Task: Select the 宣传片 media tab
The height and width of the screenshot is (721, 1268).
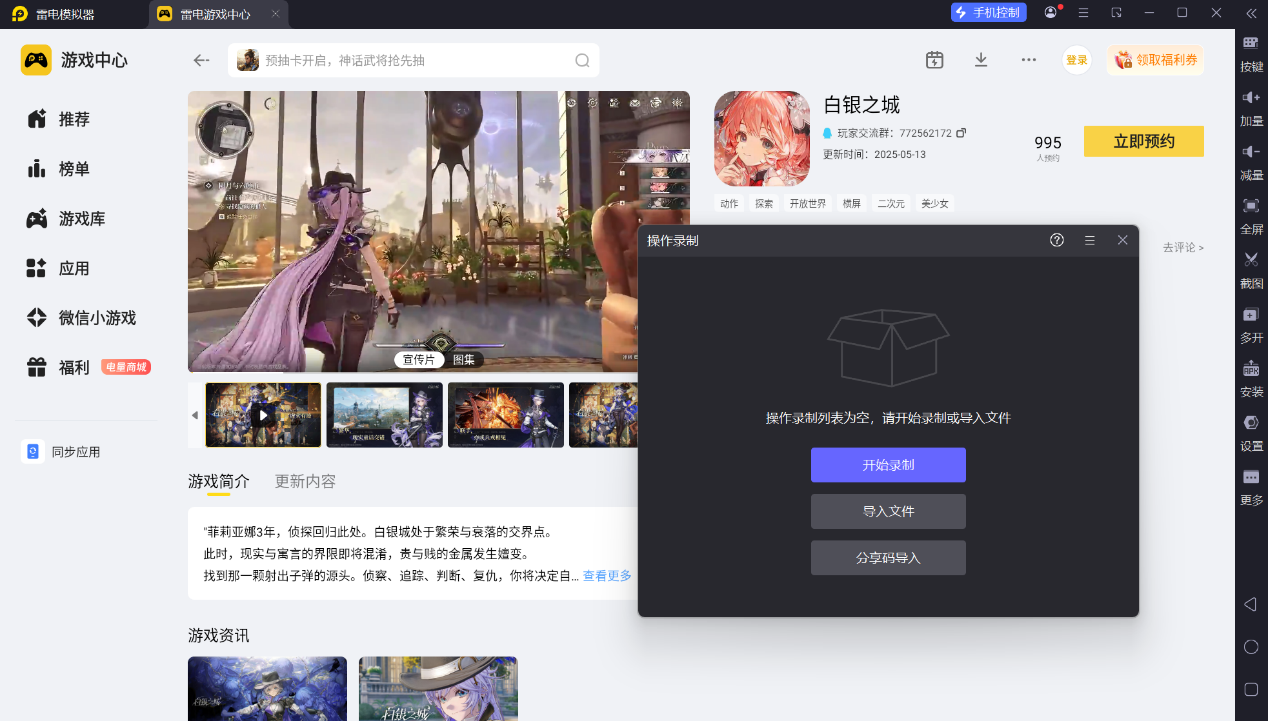Action: pos(419,360)
